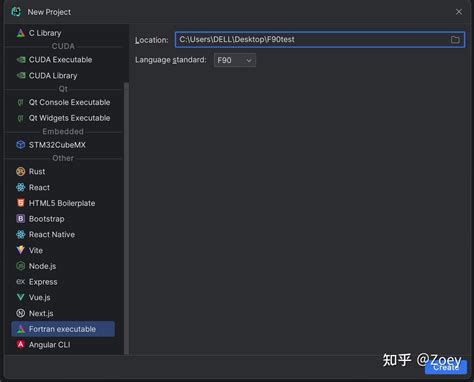Click the Create button
The width and height of the screenshot is (474, 382).
pos(446,367)
